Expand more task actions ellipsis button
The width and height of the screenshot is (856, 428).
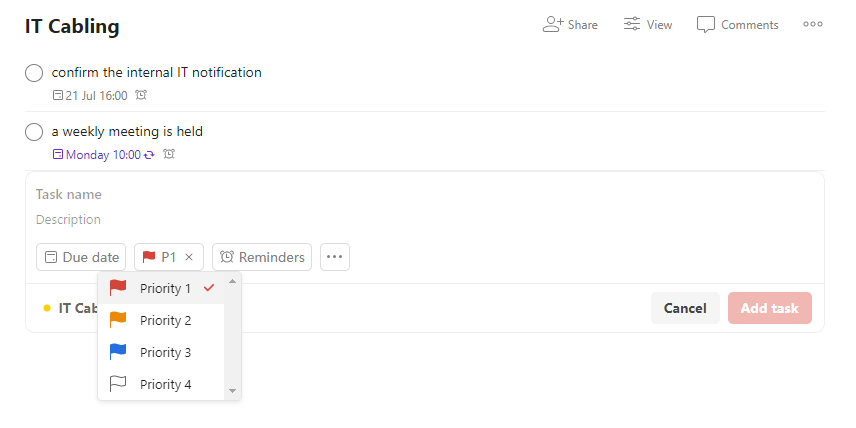tap(335, 257)
